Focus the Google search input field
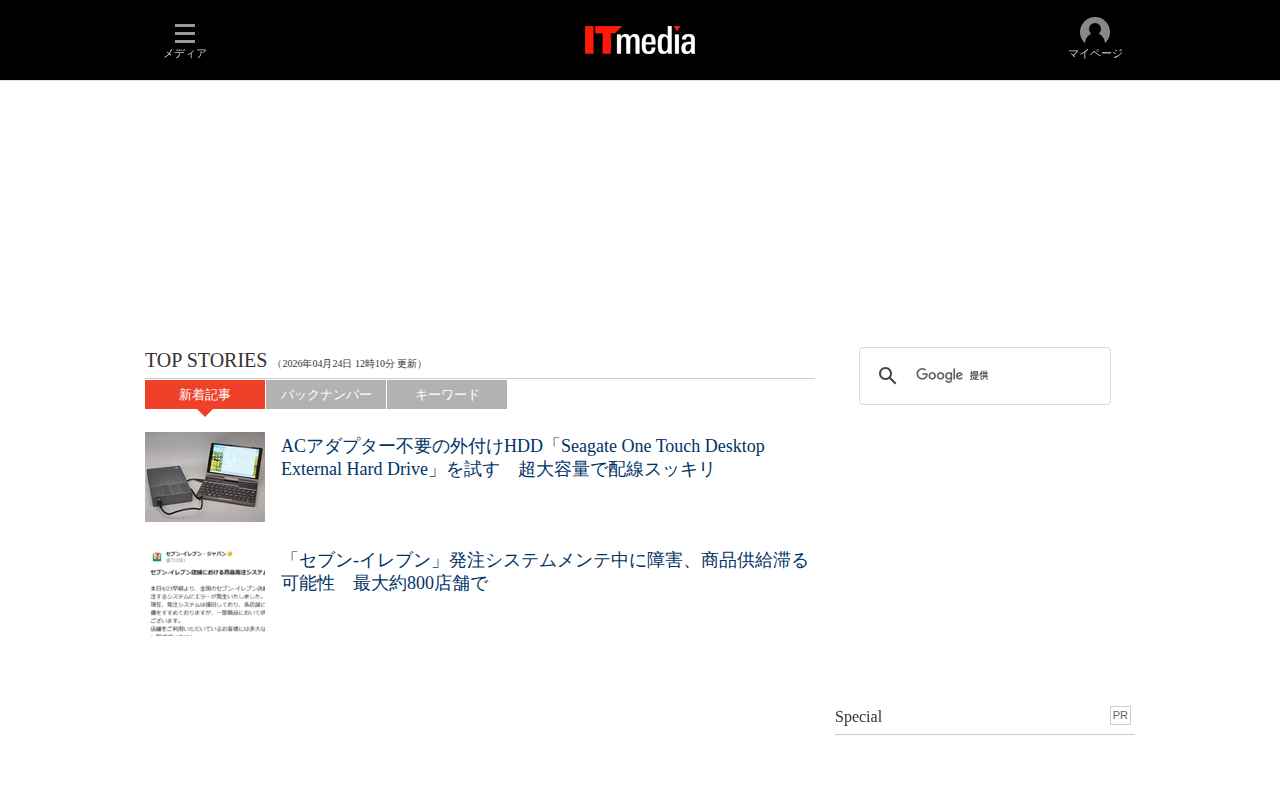 (x=1003, y=376)
